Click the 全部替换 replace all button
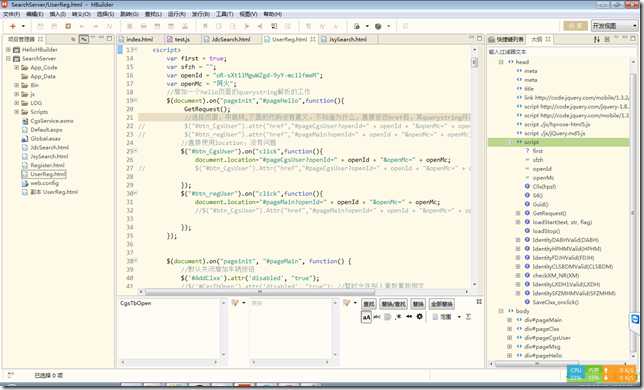Screen dimensions: 644x390 coord(442,304)
